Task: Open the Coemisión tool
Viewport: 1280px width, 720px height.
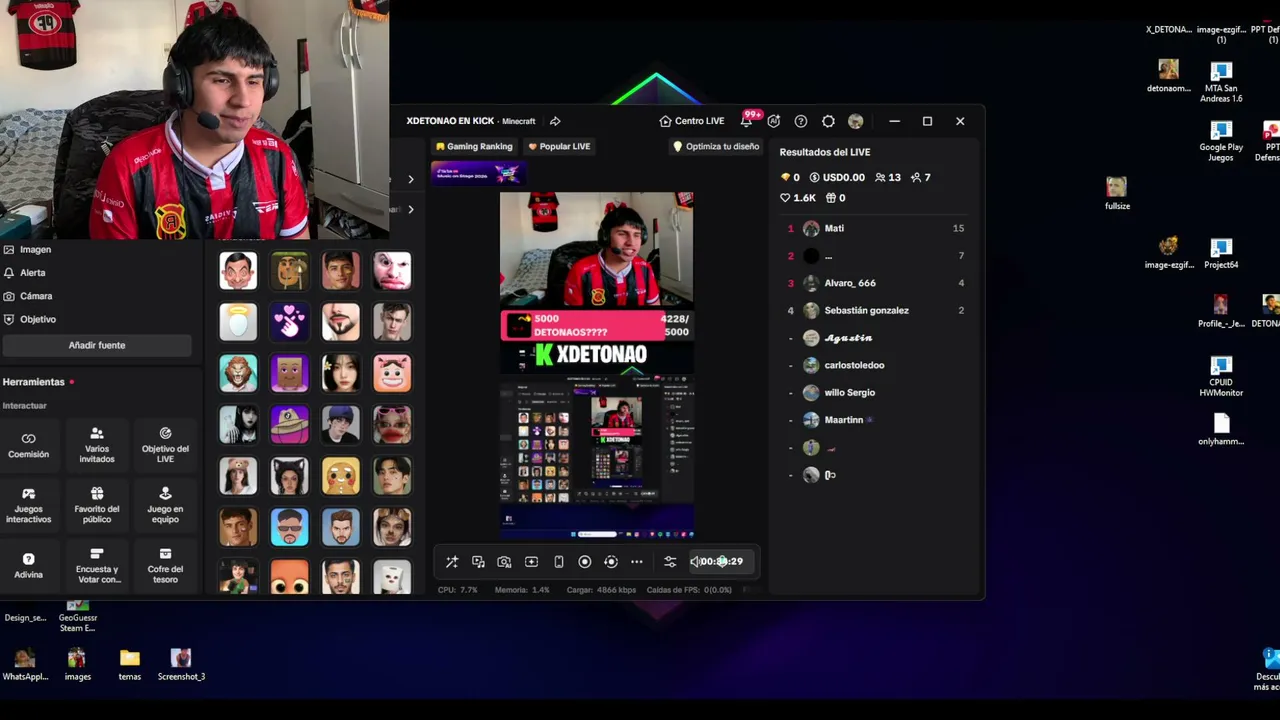Action: pos(28,445)
